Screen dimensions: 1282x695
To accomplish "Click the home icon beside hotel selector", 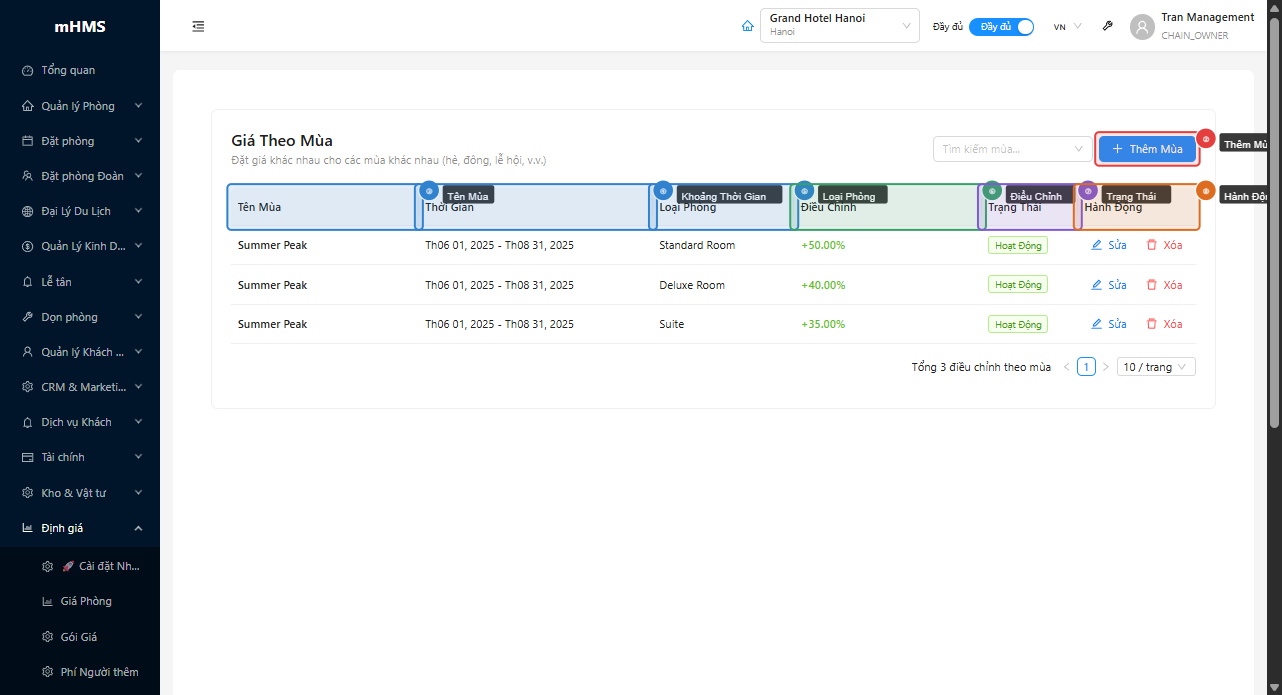I will click(747, 27).
